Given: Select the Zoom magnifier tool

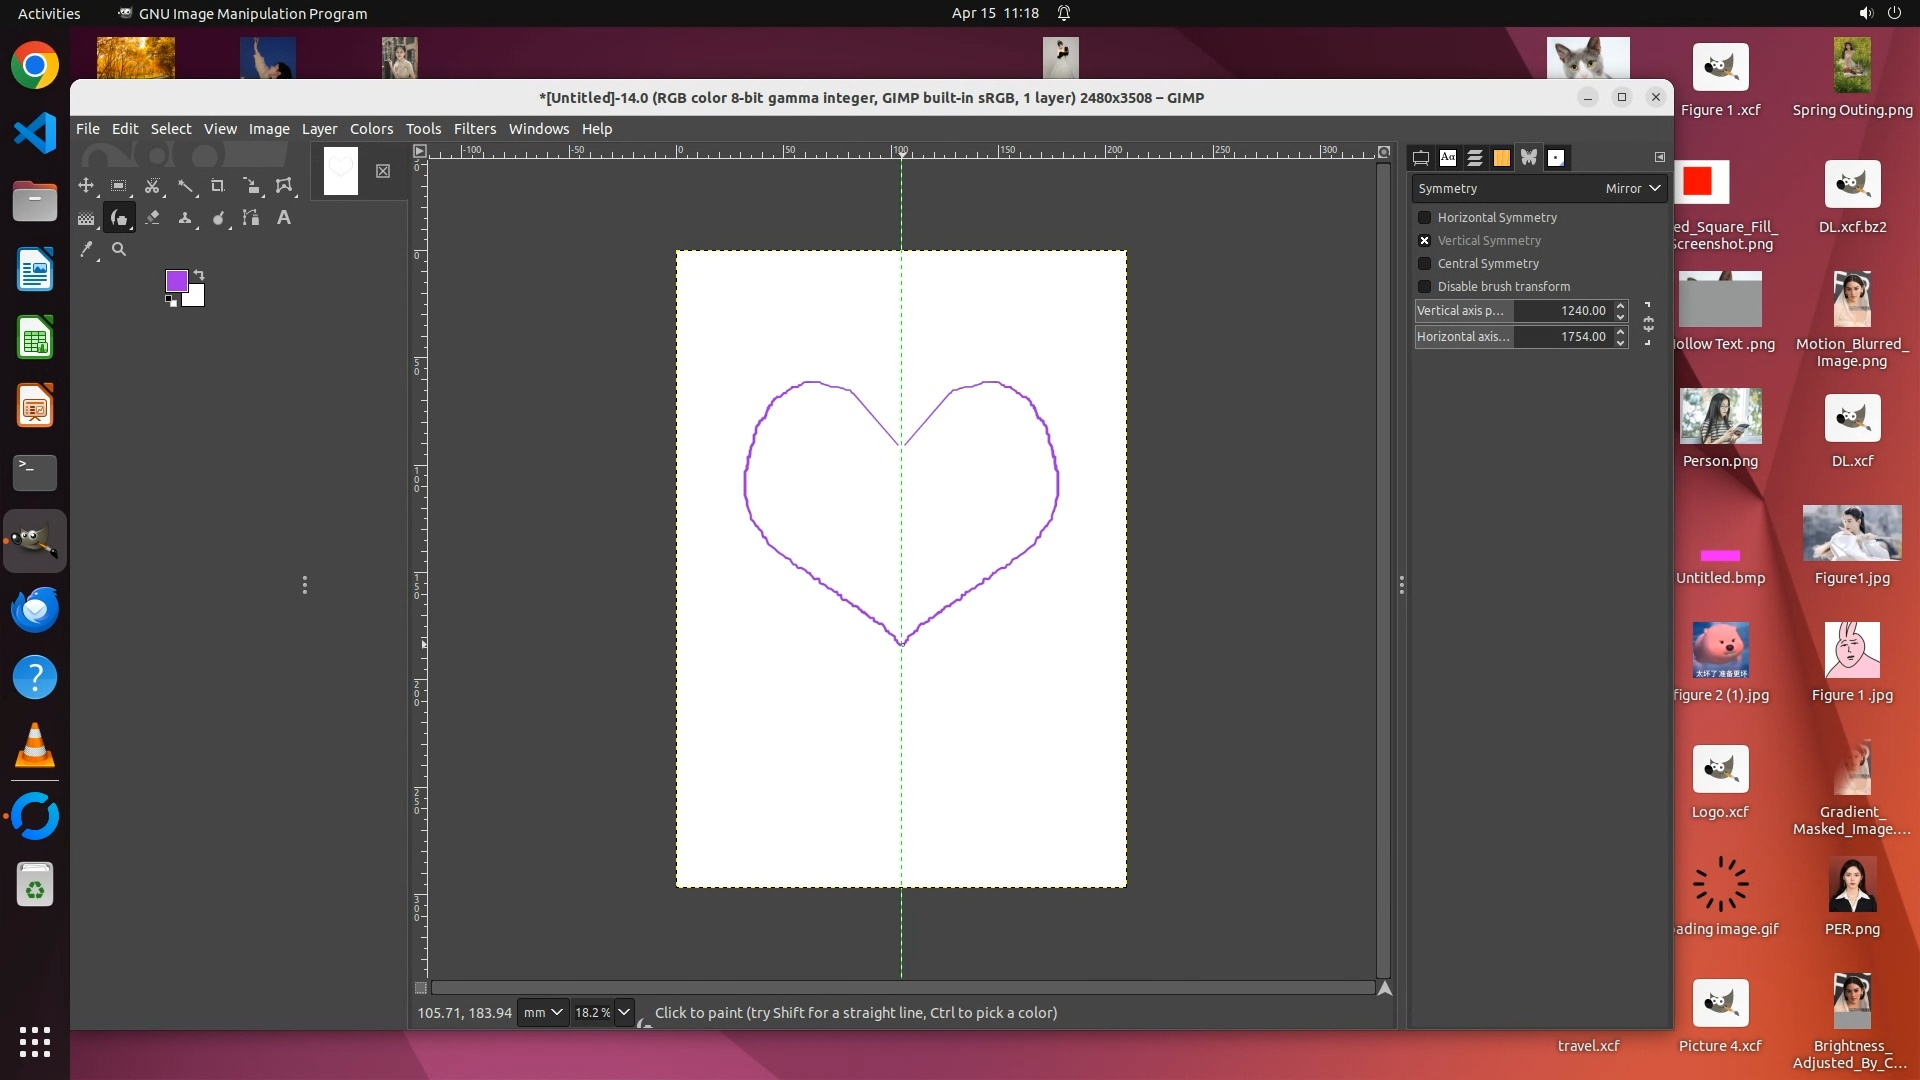Looking at the screenshot, I should click(119, 250).
